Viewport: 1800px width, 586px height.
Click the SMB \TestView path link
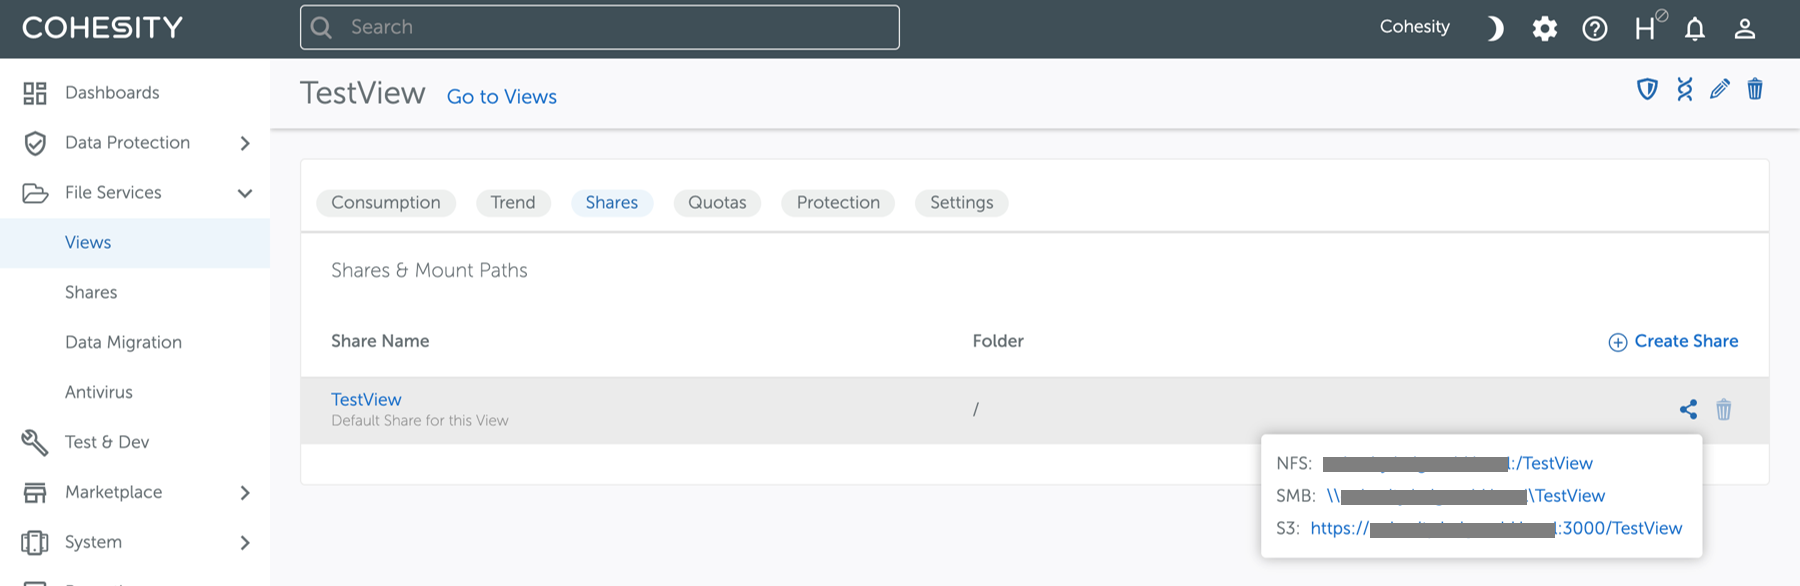pyautogui.click(x=1466, y=496)
